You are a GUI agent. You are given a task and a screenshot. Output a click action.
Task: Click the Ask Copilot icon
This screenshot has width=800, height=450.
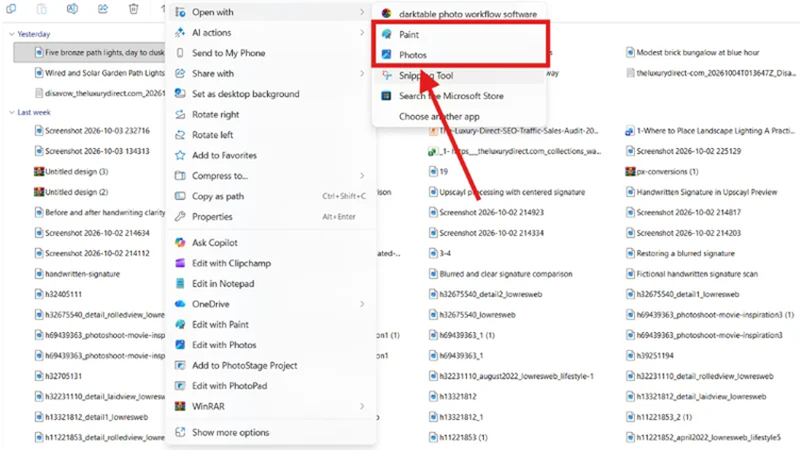(x=180, y=242)
